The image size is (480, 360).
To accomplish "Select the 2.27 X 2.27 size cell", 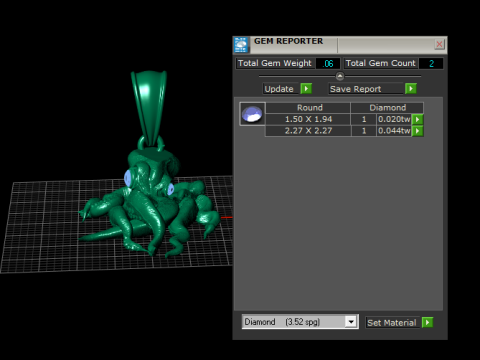I will coord(308,131).
